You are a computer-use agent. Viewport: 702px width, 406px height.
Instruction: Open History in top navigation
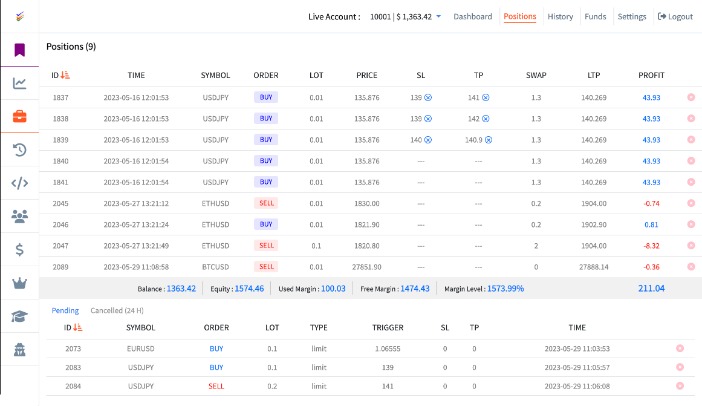[560, 17]
